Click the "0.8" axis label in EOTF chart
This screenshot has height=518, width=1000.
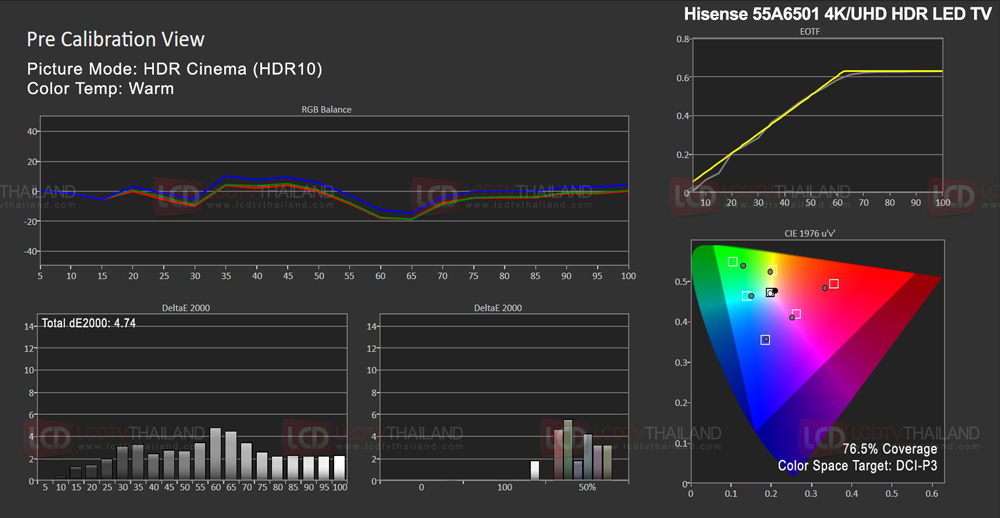click(680, 39)
